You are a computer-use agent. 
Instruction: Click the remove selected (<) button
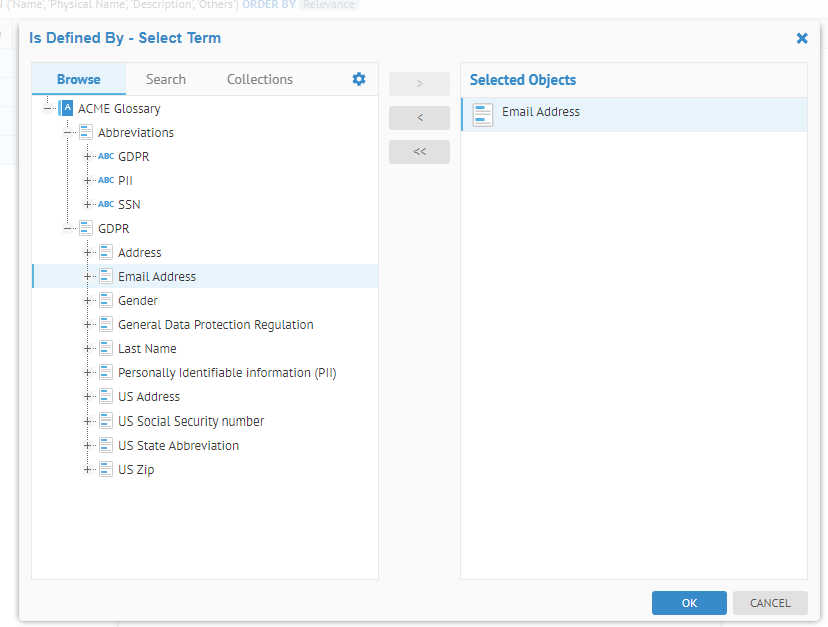[419, 118]
